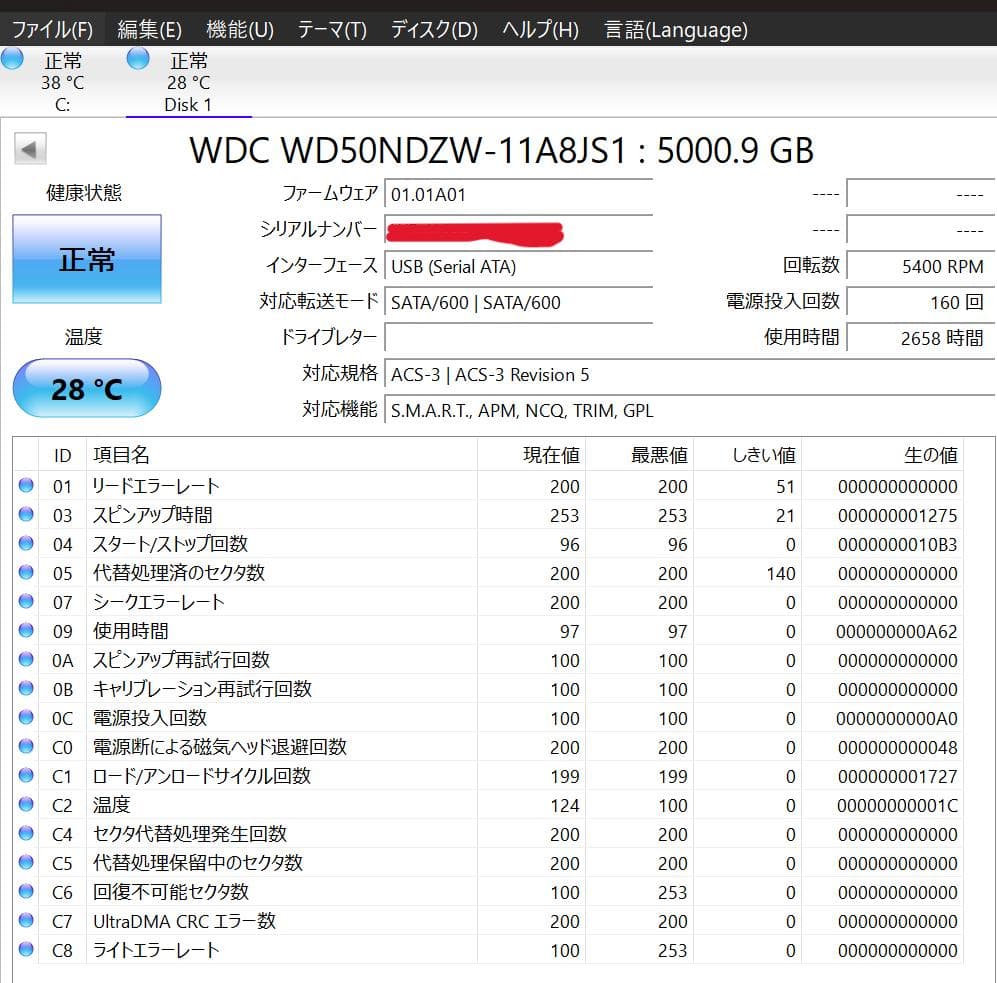Select the 代替処理済のセクタ数 attribute name
Screen dimensions: 997x983
pyautogui.click(x=179, y=573)
